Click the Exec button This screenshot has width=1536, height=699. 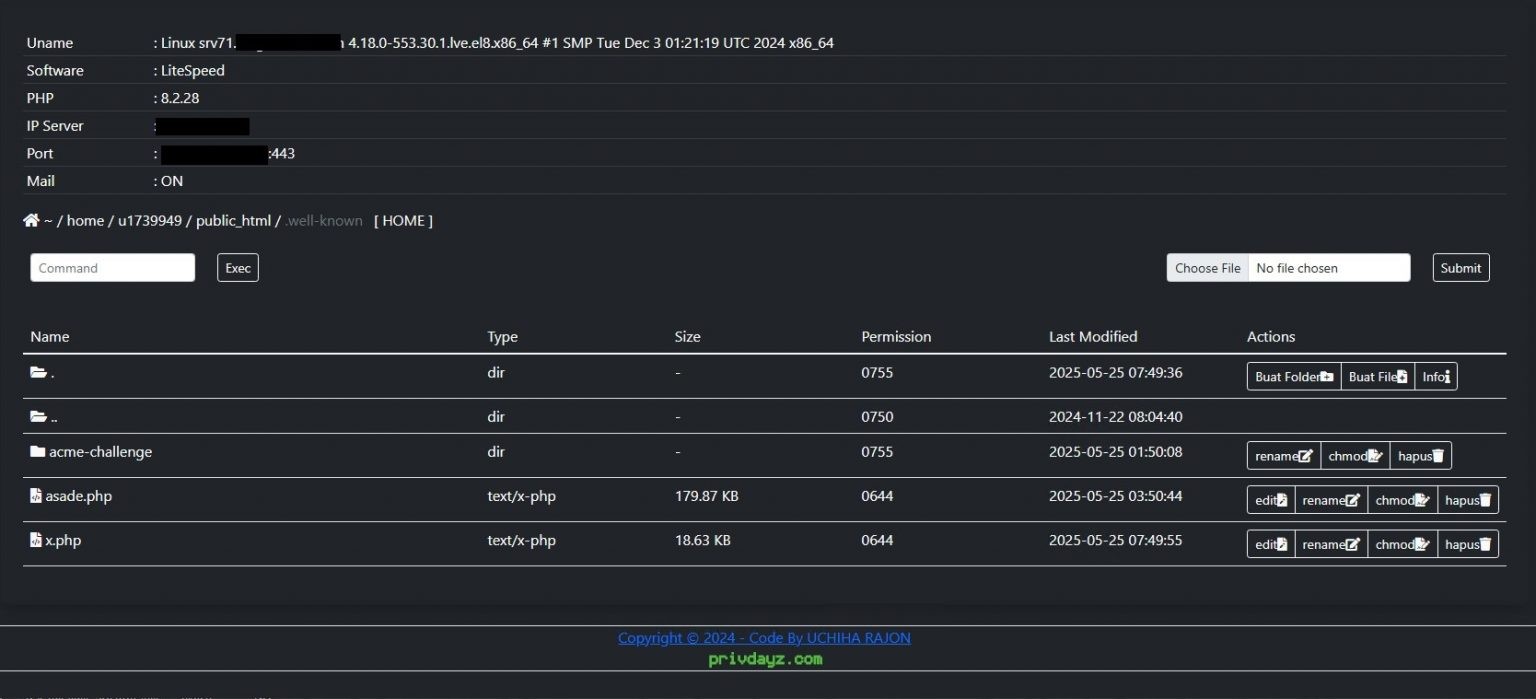point(238,268)
